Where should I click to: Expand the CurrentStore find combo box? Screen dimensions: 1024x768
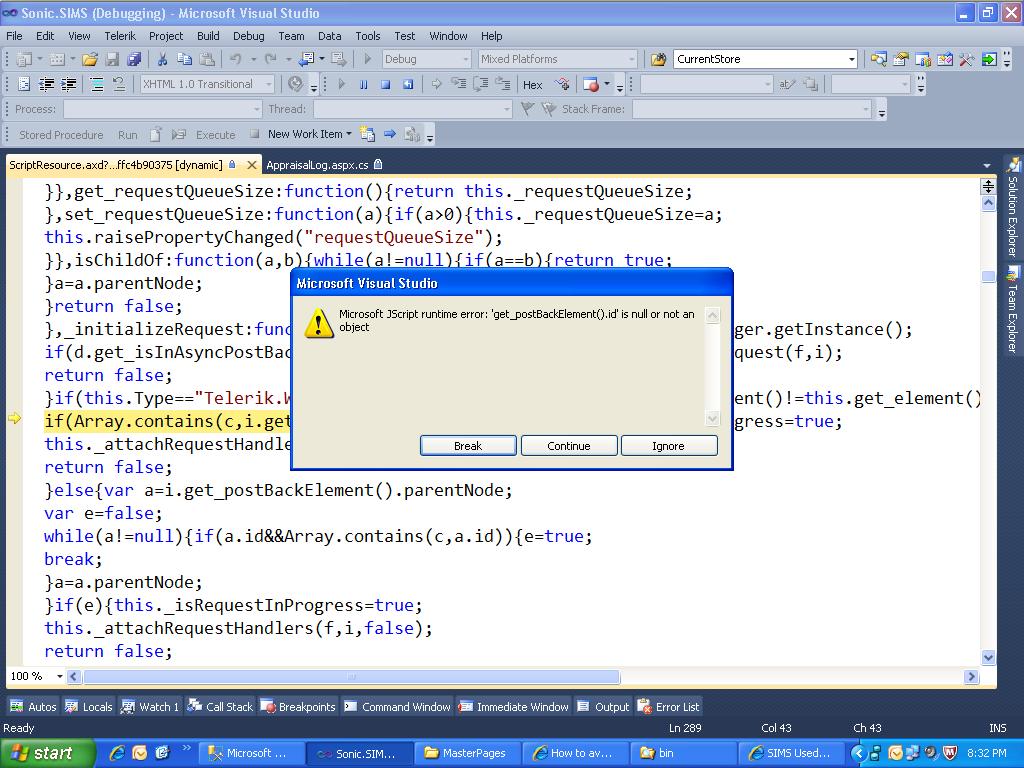852,59
